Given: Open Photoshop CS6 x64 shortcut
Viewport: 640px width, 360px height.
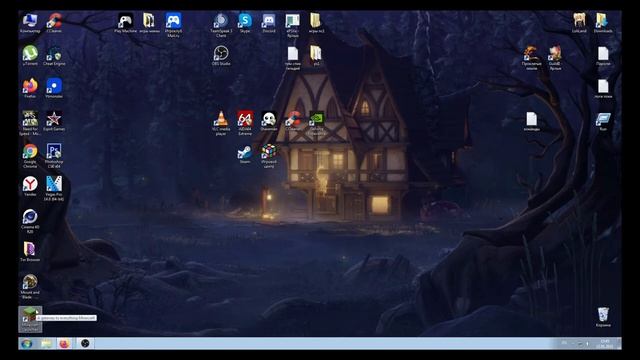Looking at the screenshot, I should (54, 156).
